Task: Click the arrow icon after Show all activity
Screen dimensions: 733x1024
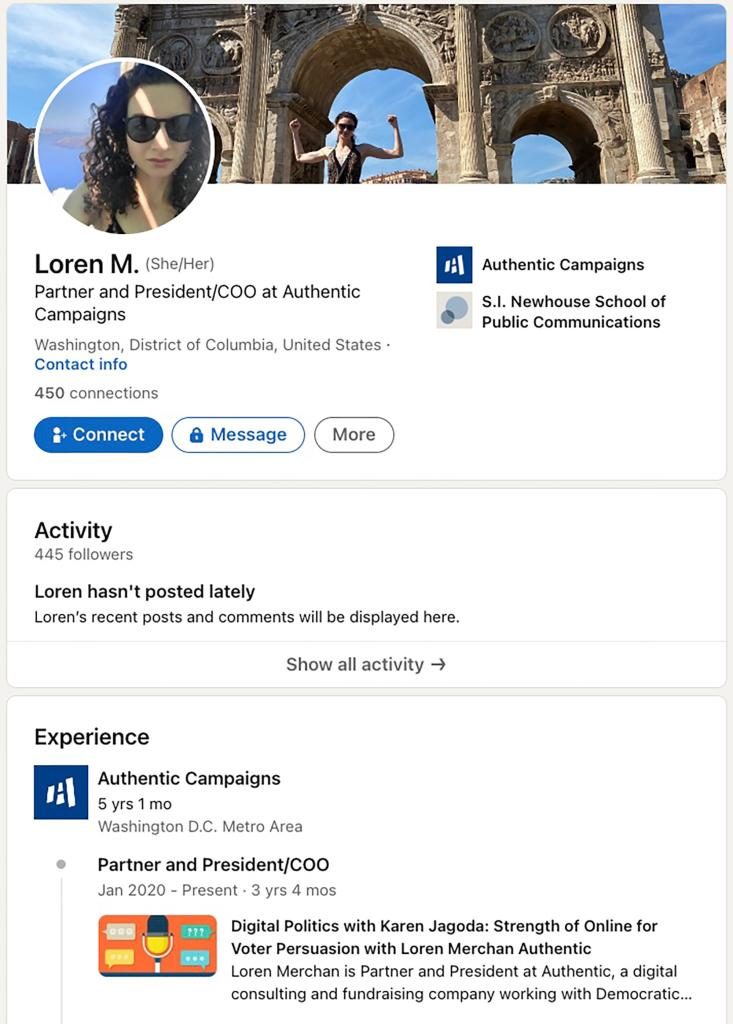Action: pos(438,664)
